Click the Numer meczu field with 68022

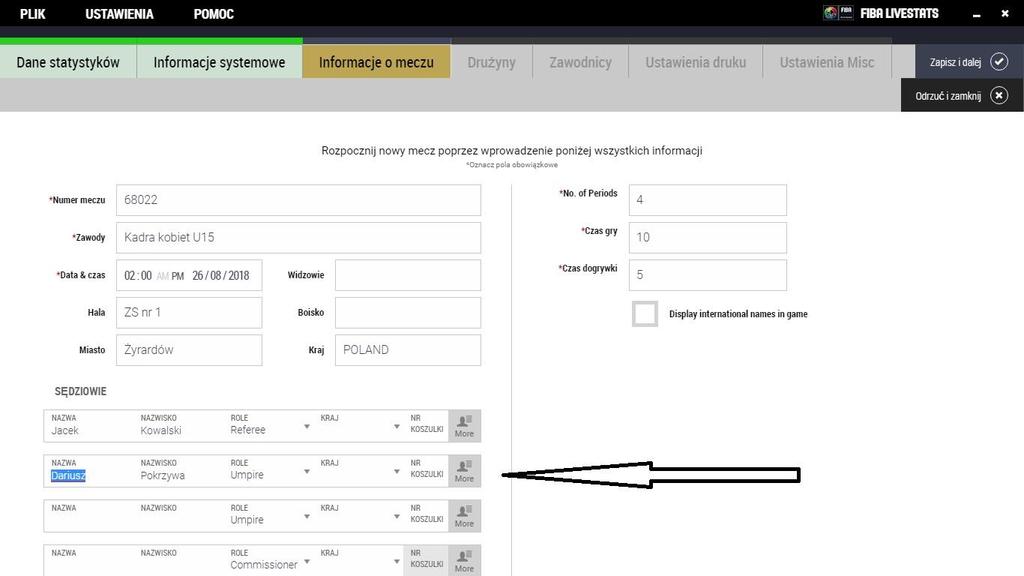[x=298, y=200]
